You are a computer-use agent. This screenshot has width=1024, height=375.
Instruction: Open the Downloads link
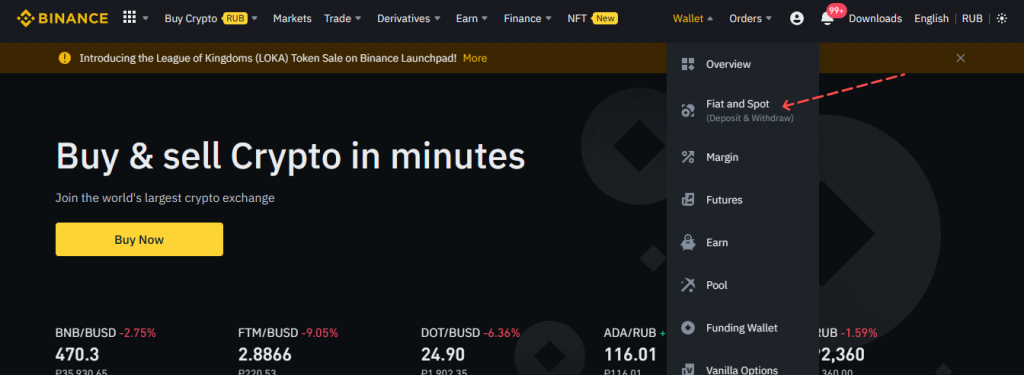point(875,18)
